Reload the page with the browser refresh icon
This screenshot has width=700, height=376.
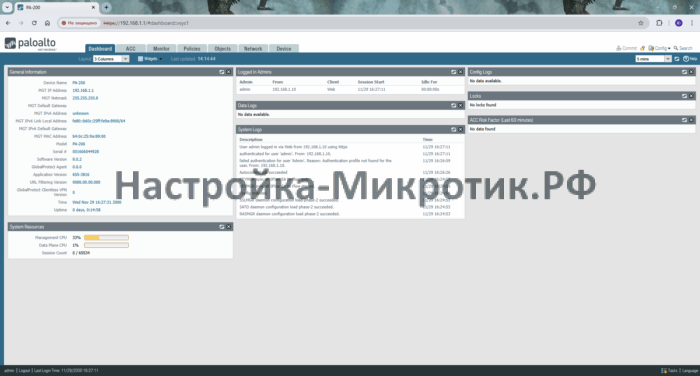click(x=34, y=23)
